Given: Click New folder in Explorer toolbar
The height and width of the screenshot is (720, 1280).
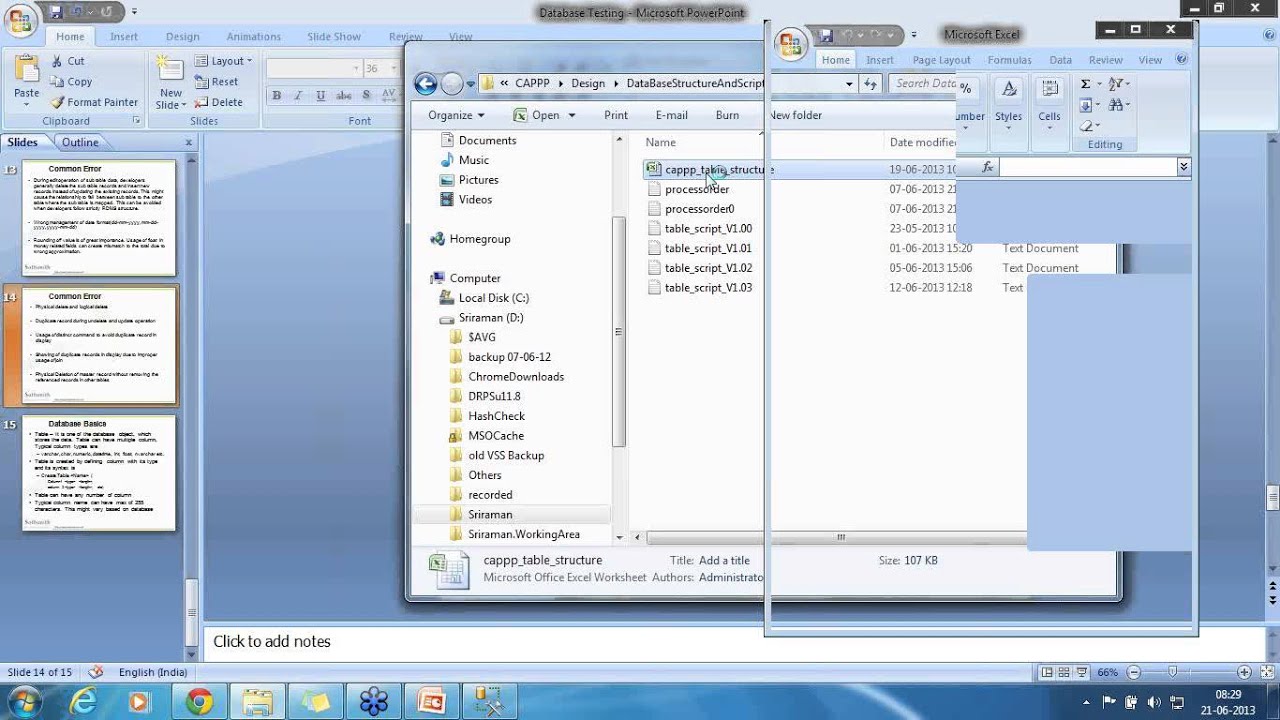Looking at the screenshot, I should (795, 115).
